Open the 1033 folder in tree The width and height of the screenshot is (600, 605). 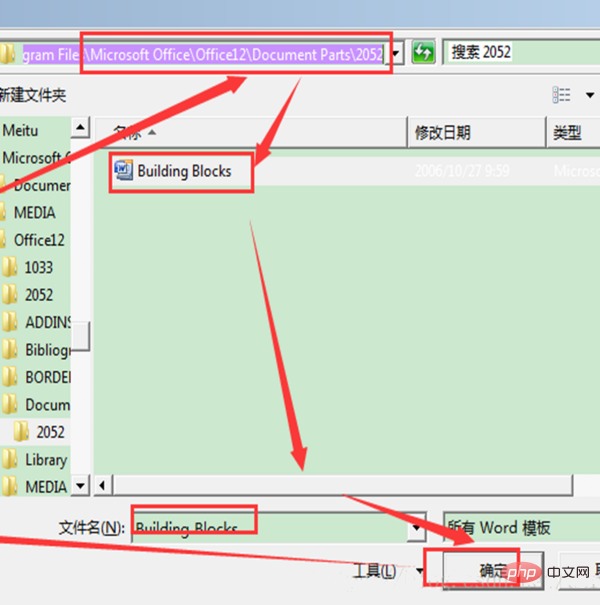pyautogui.click(x=38, y=267)
